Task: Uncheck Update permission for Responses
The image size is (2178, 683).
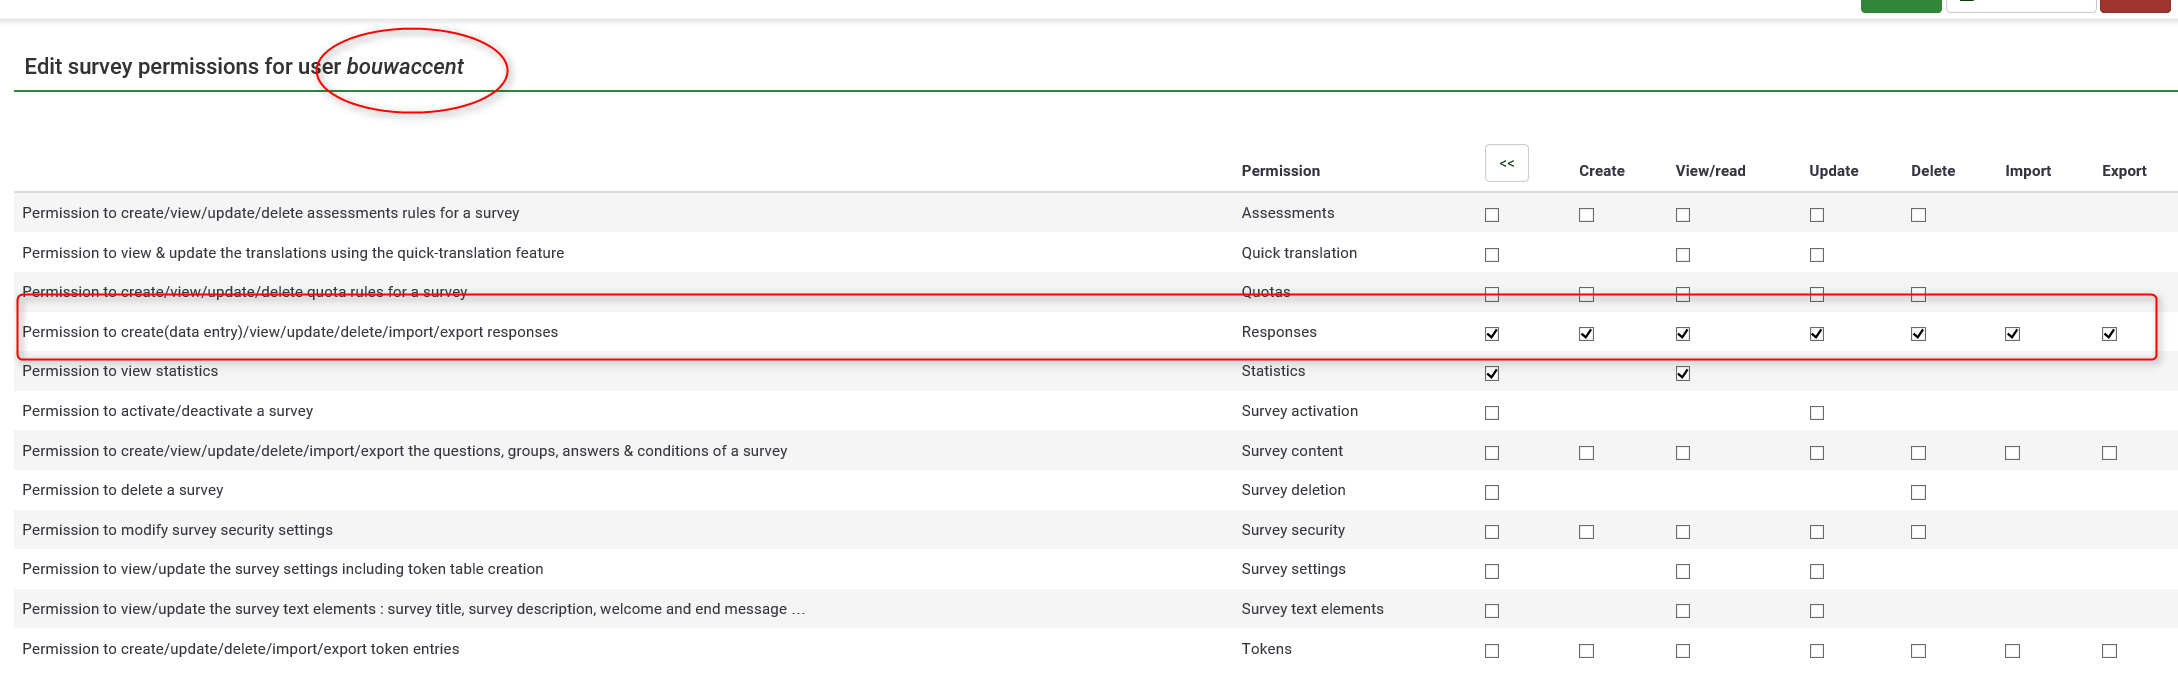Action: tap(1817, 334)
